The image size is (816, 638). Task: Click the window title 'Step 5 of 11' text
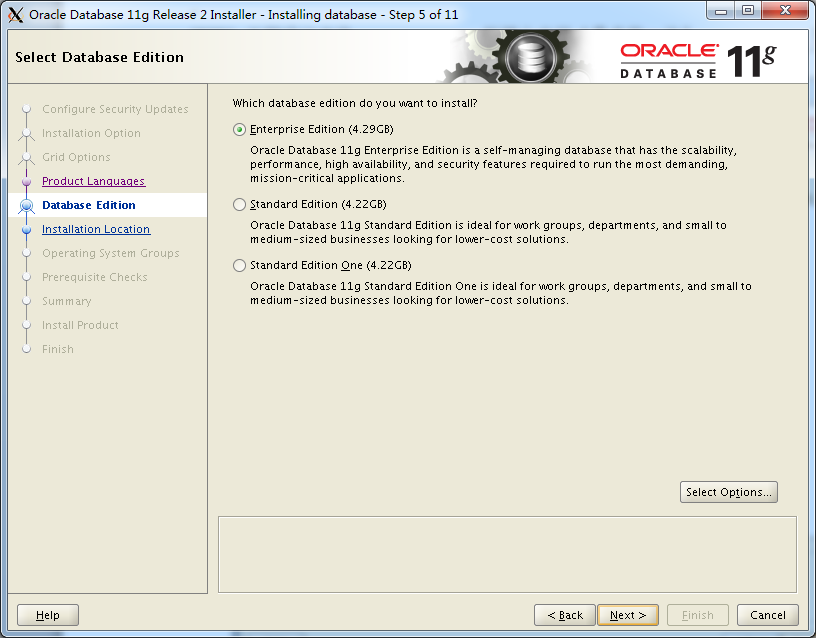click(424, 15)
